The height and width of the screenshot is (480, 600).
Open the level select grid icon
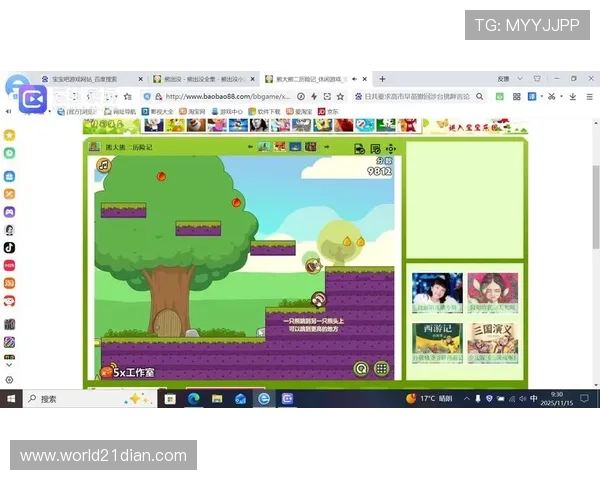click(381, 369)
